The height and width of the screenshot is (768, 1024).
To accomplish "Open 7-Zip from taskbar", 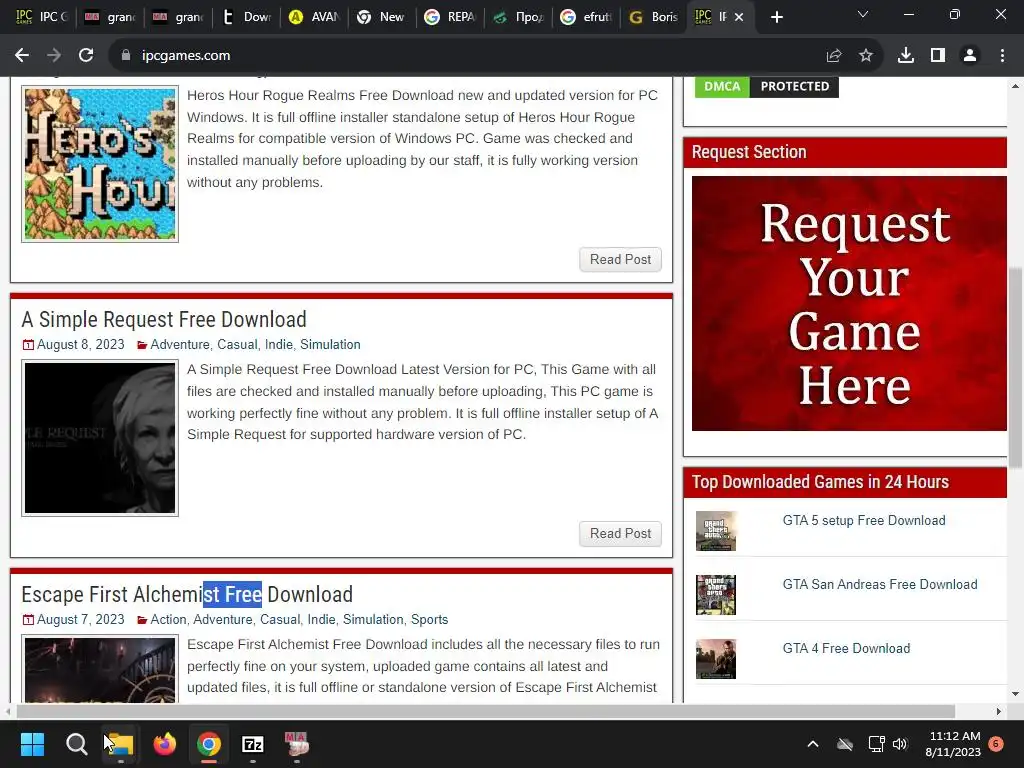I will coord(253,744).
